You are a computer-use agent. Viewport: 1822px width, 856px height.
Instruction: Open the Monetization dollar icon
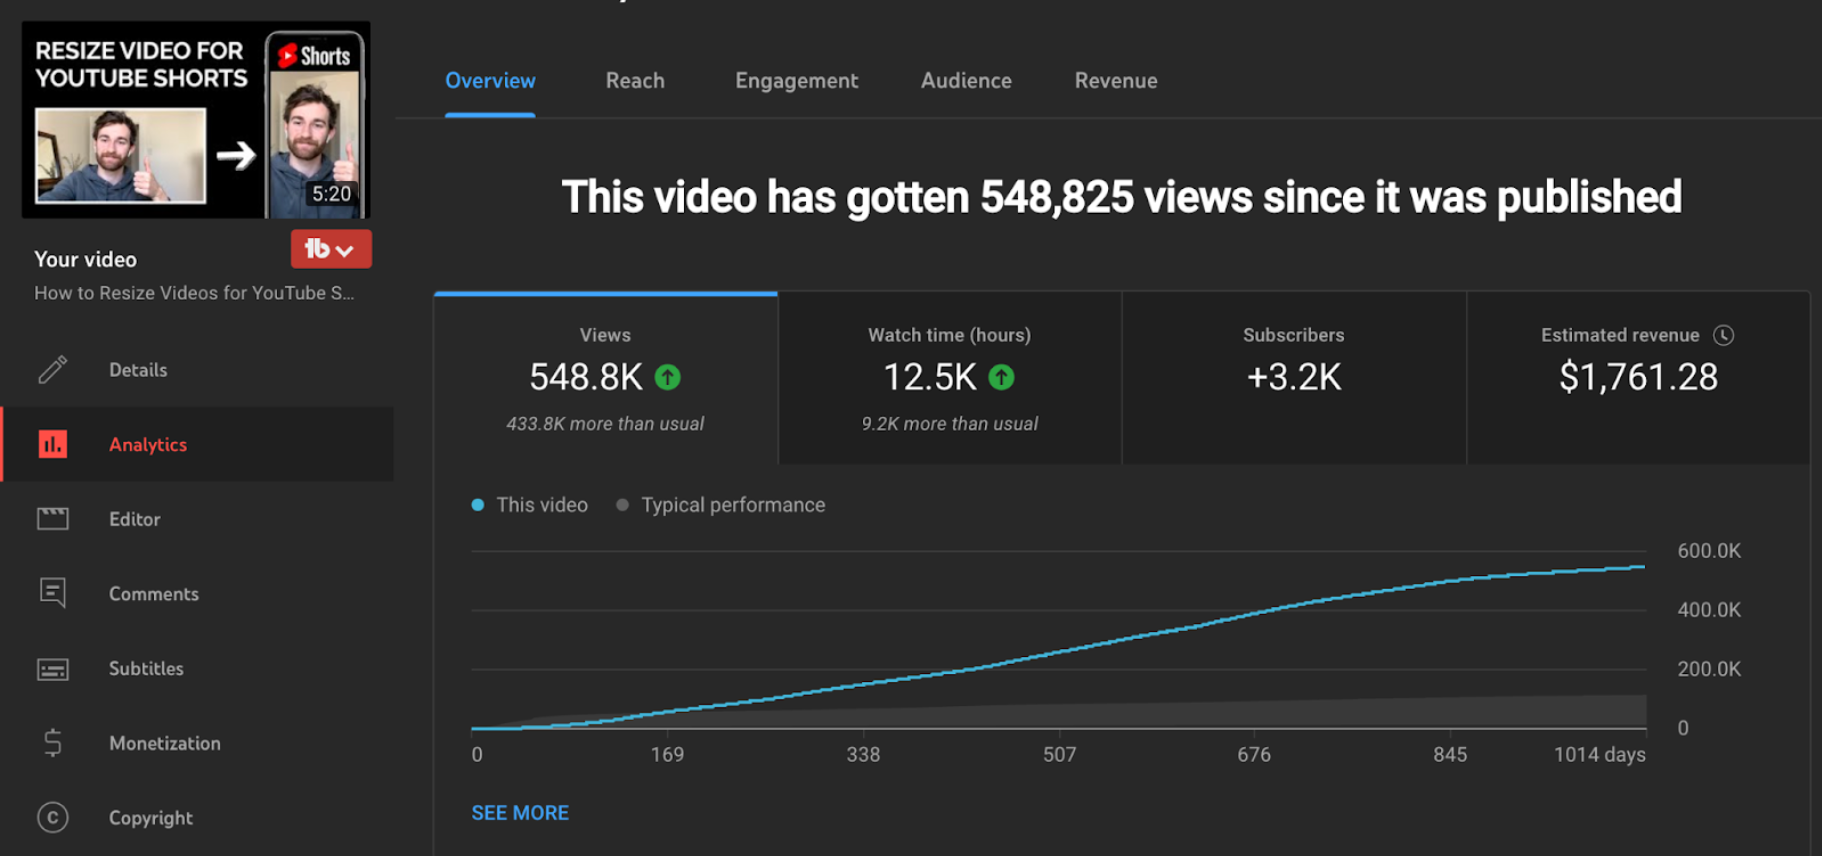(53, 743)
